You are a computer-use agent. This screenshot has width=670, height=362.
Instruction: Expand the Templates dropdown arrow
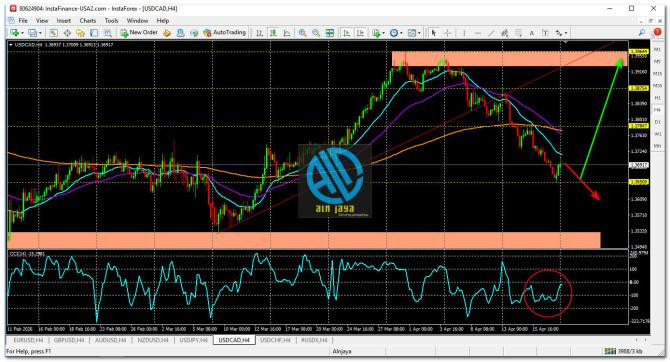(x=419, y=33)
